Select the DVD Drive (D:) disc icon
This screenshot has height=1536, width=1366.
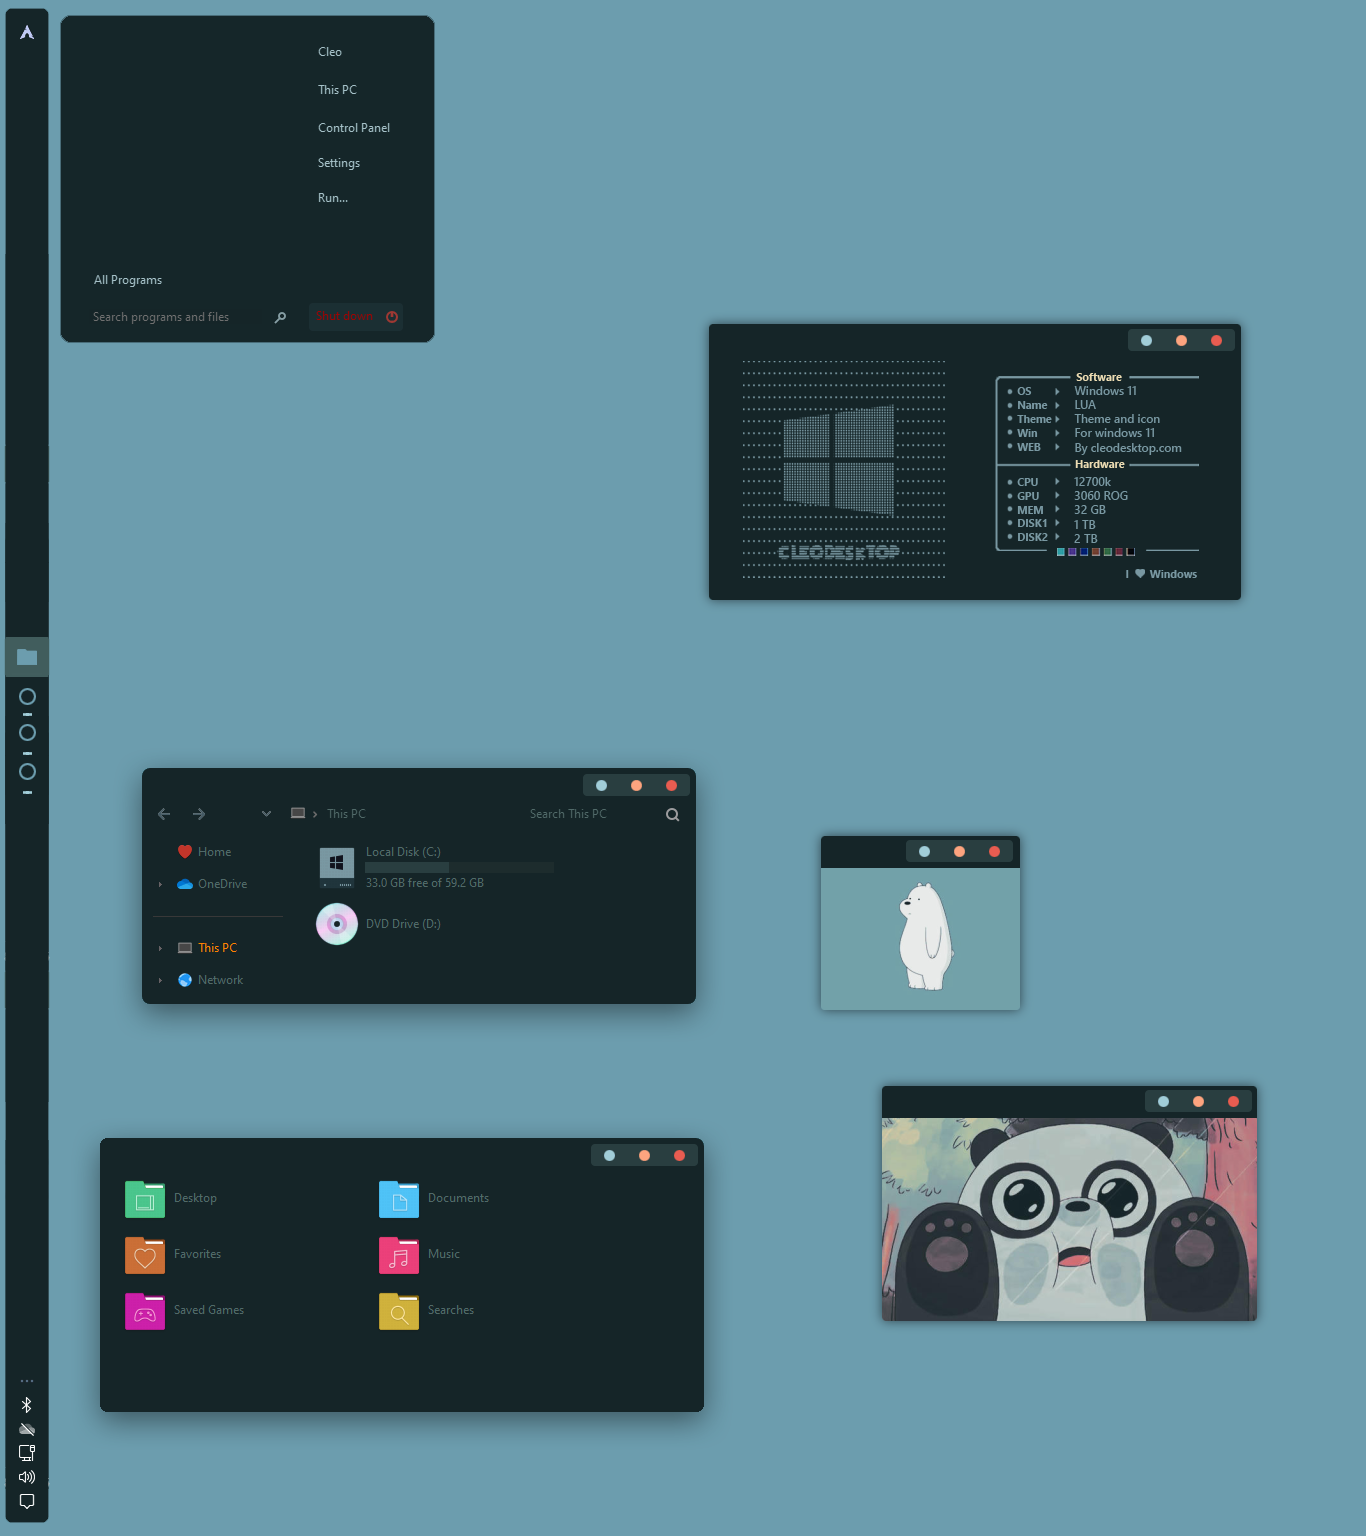click(337, 924)
